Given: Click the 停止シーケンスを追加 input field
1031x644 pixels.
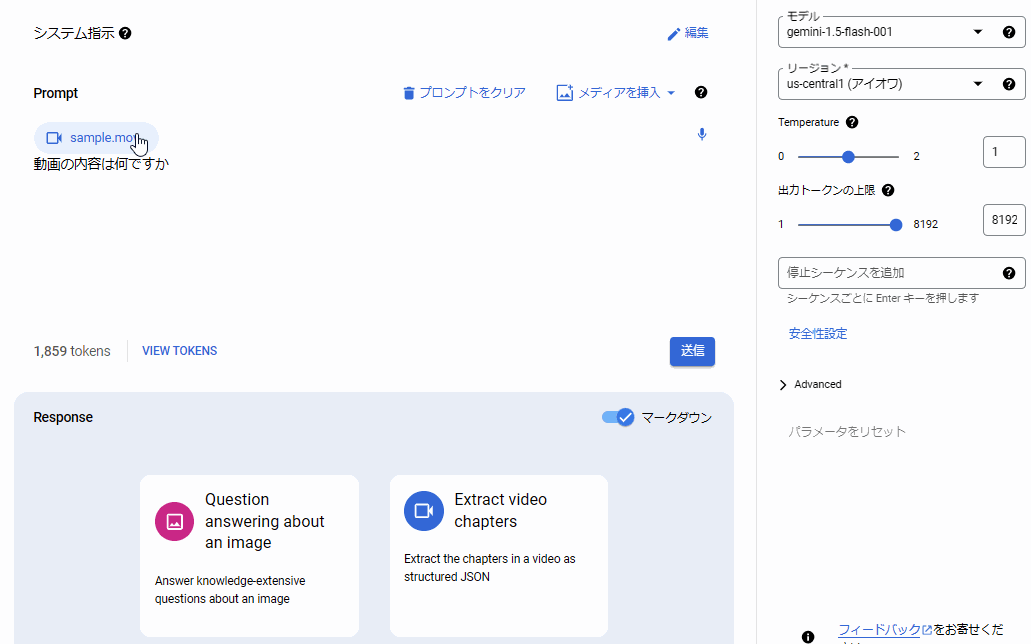Looking at the screenshot, I should click(x=890, y=273).
